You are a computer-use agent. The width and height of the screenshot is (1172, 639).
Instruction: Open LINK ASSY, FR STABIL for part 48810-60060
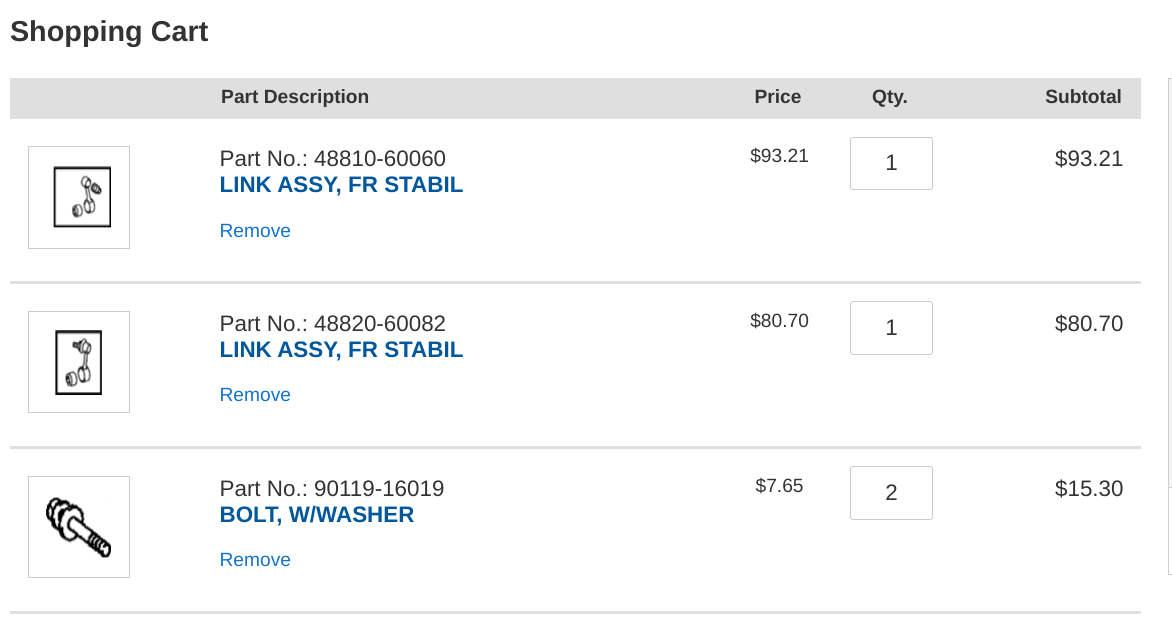click(341, 185)
